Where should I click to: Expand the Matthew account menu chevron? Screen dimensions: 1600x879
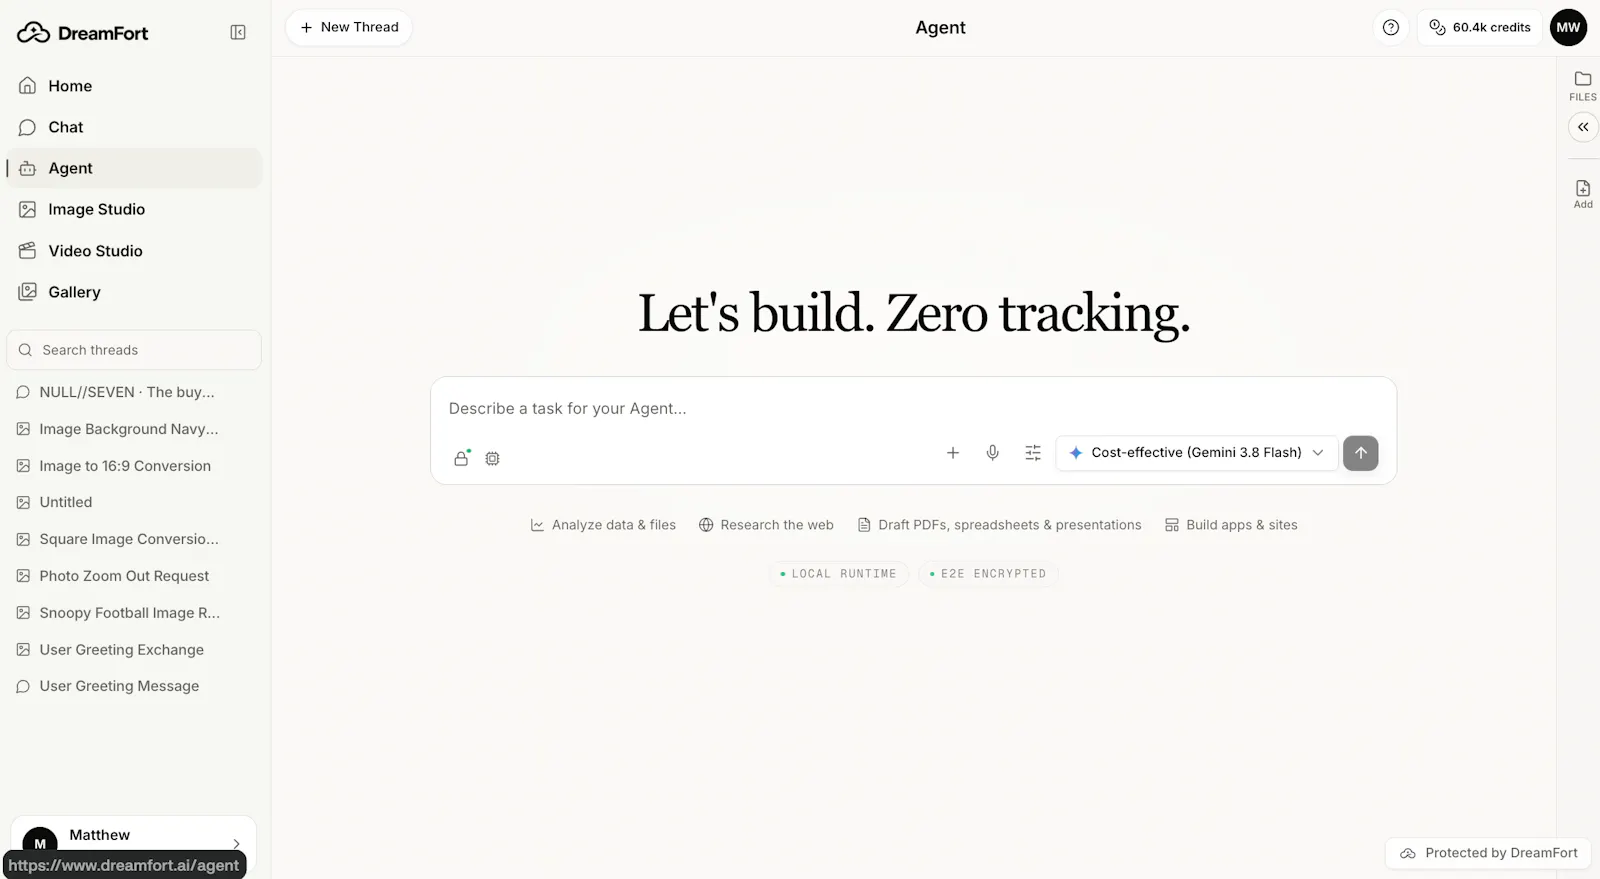click(x=236, y=844)
